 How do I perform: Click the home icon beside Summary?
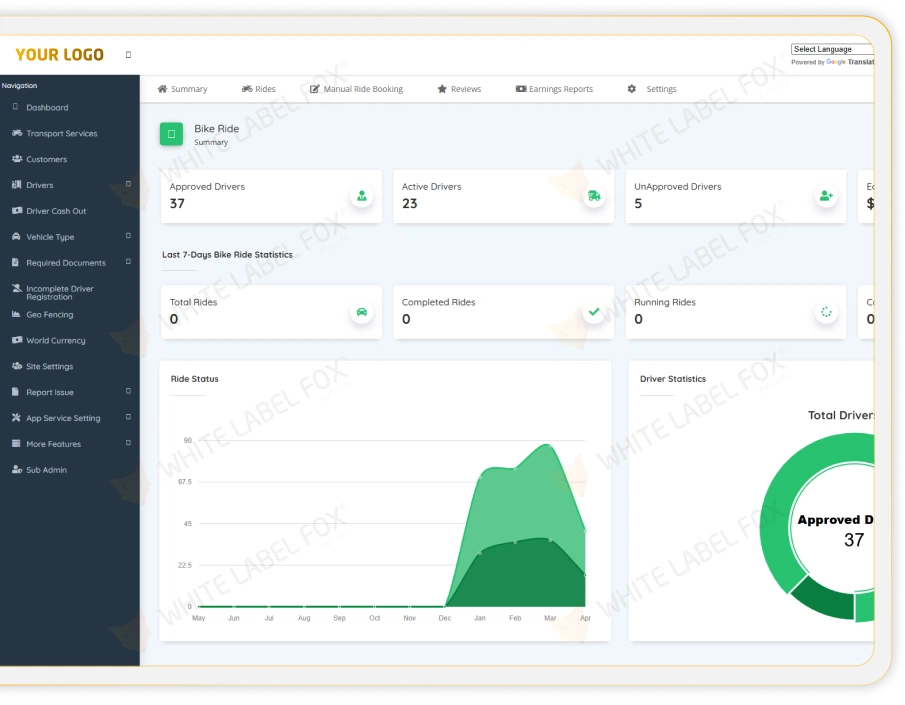(162, 89)
